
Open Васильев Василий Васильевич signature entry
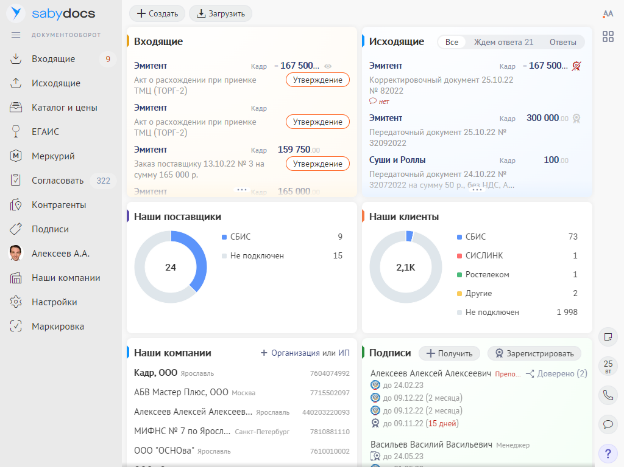click(x=431, y=445)
